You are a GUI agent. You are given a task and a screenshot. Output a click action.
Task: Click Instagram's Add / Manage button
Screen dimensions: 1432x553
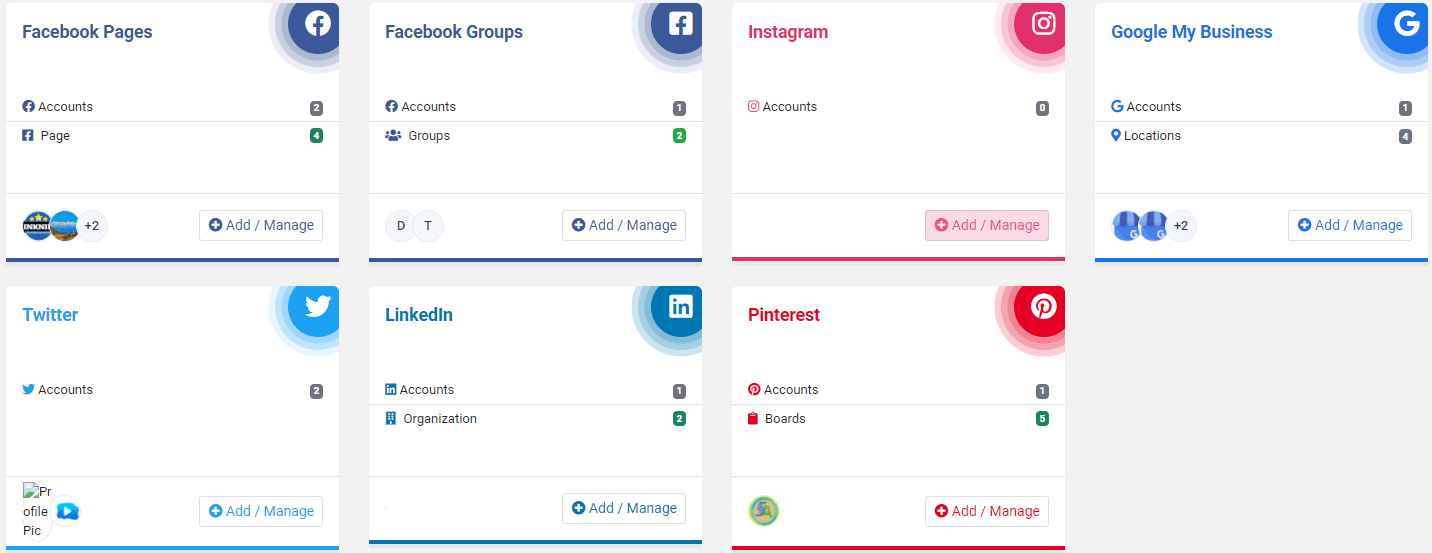coord(987,225)
